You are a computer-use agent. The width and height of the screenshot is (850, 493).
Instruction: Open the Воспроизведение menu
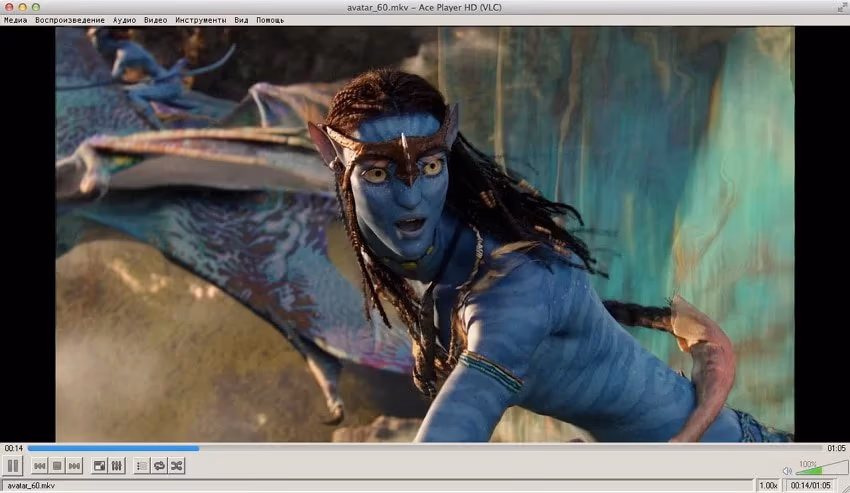(x=70, y=20)
